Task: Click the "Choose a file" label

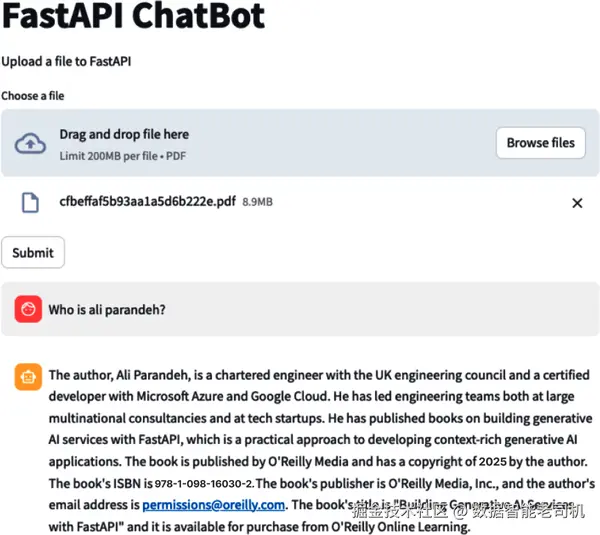Action: pyautogui.click(x=33, y=96)
